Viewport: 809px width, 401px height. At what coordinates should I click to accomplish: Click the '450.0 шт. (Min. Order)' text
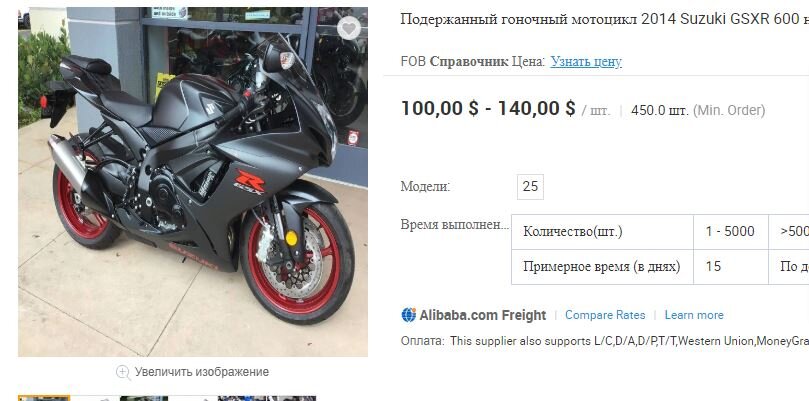(x=698, y=110)
